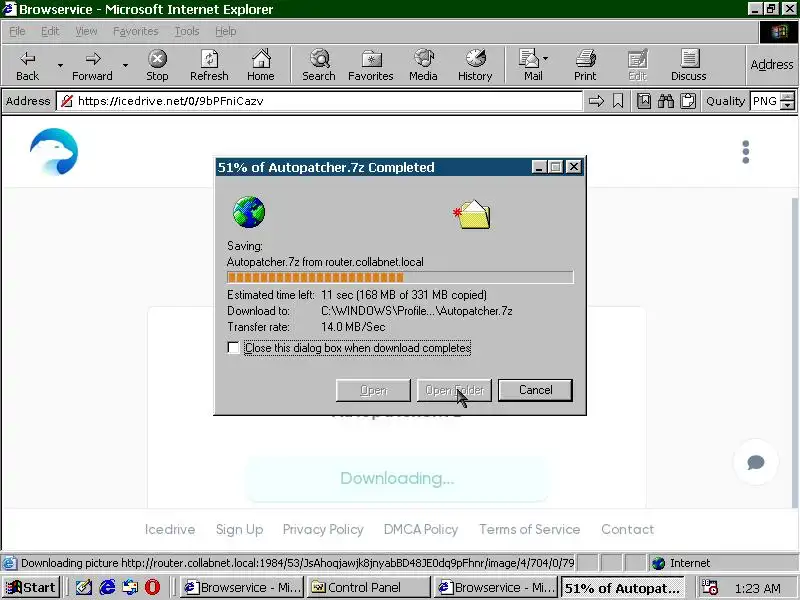Refresh the current page
Screen dimensions: 800x600
[209, 65]
